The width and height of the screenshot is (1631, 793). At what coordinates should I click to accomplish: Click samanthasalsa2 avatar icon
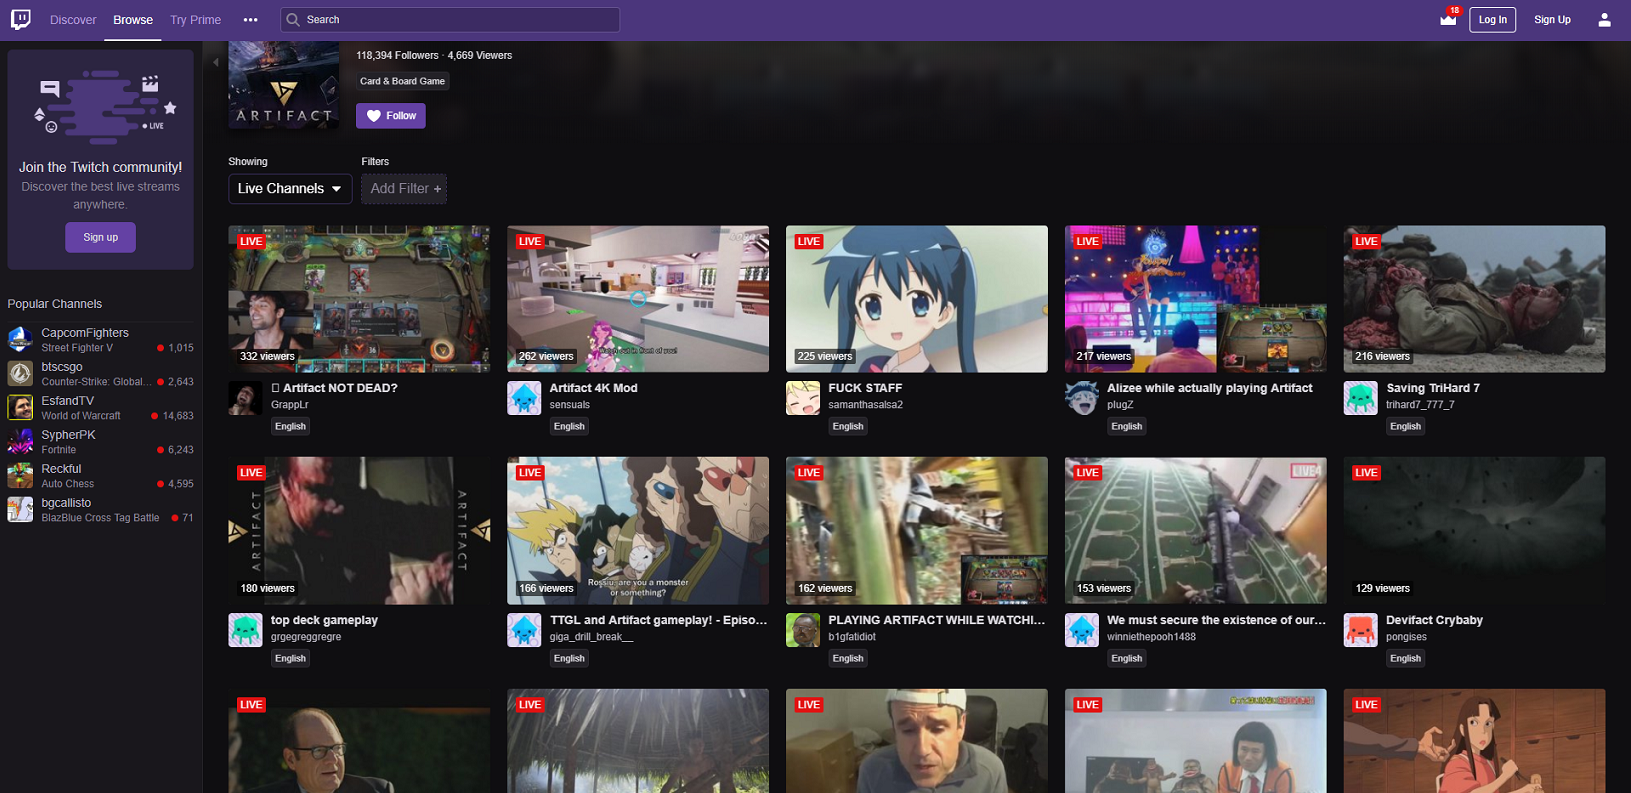803,398
